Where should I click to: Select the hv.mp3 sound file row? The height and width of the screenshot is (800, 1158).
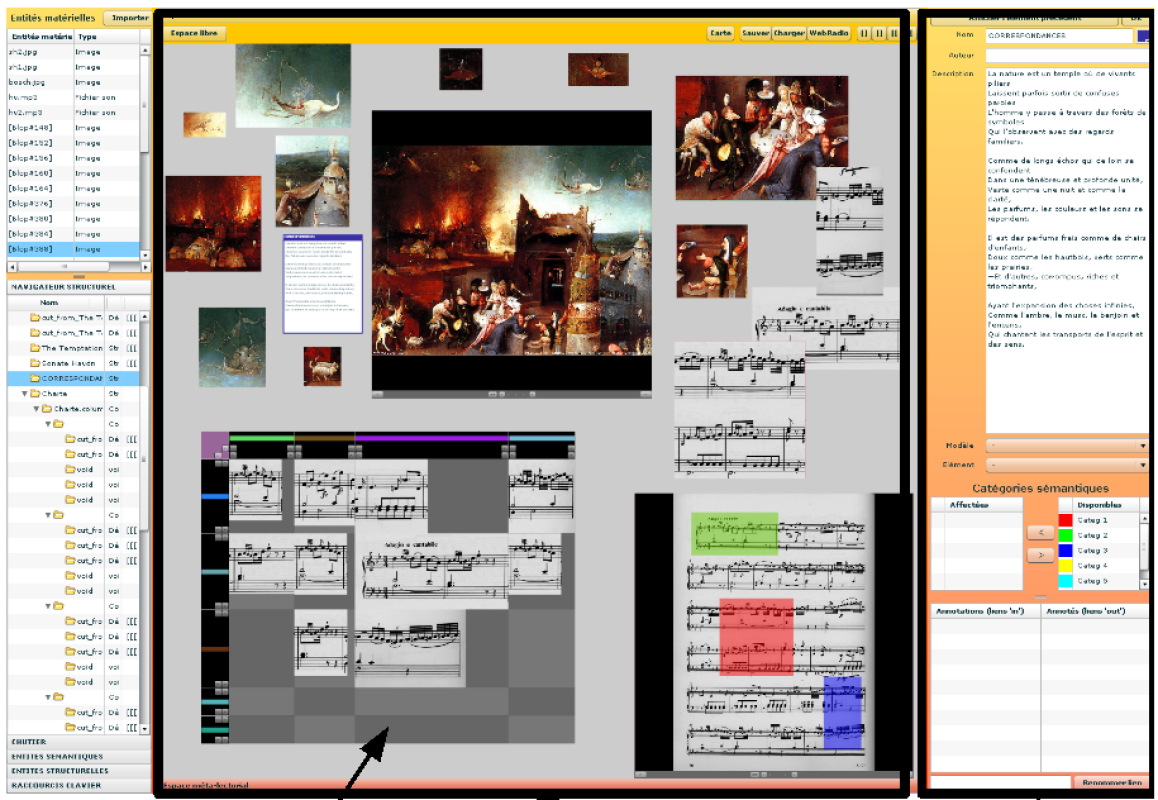coord(73,98)
